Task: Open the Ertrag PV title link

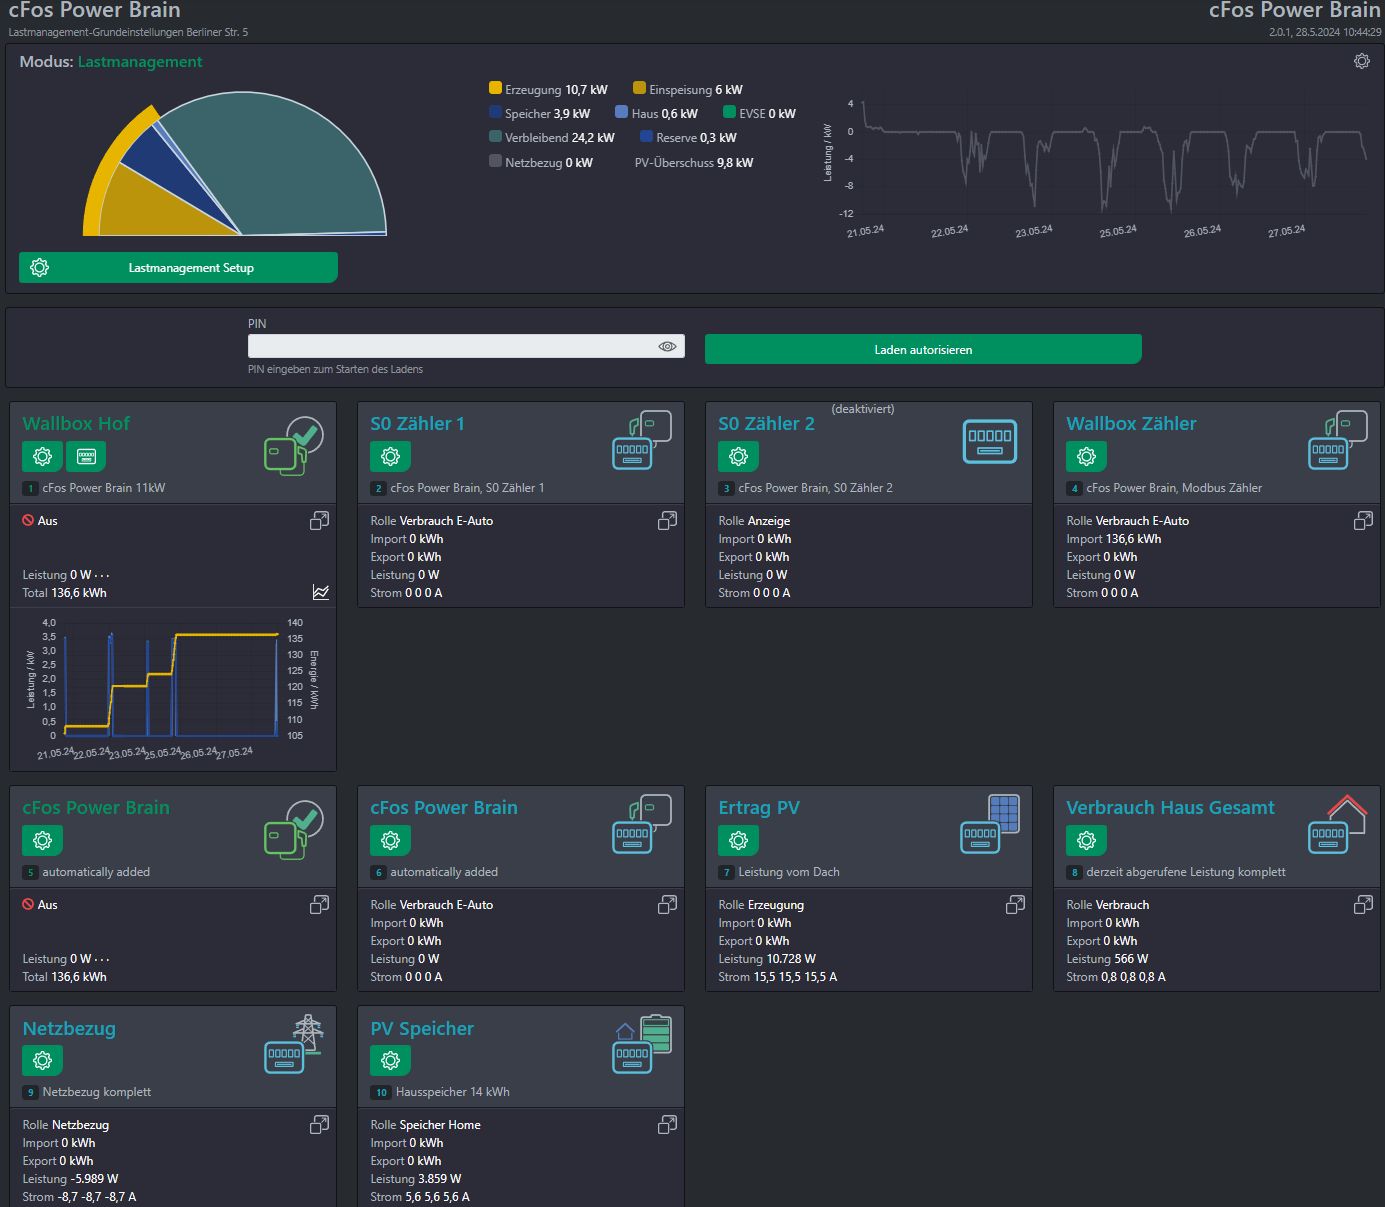Action: point(759,807)
